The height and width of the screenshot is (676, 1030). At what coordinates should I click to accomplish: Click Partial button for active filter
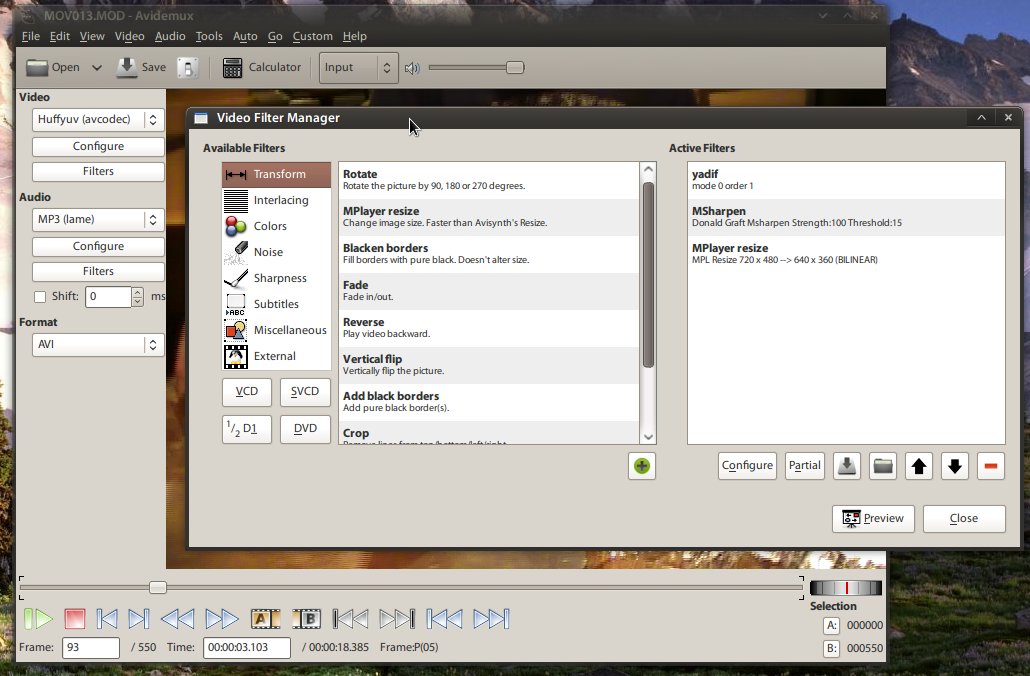[805, 466]
